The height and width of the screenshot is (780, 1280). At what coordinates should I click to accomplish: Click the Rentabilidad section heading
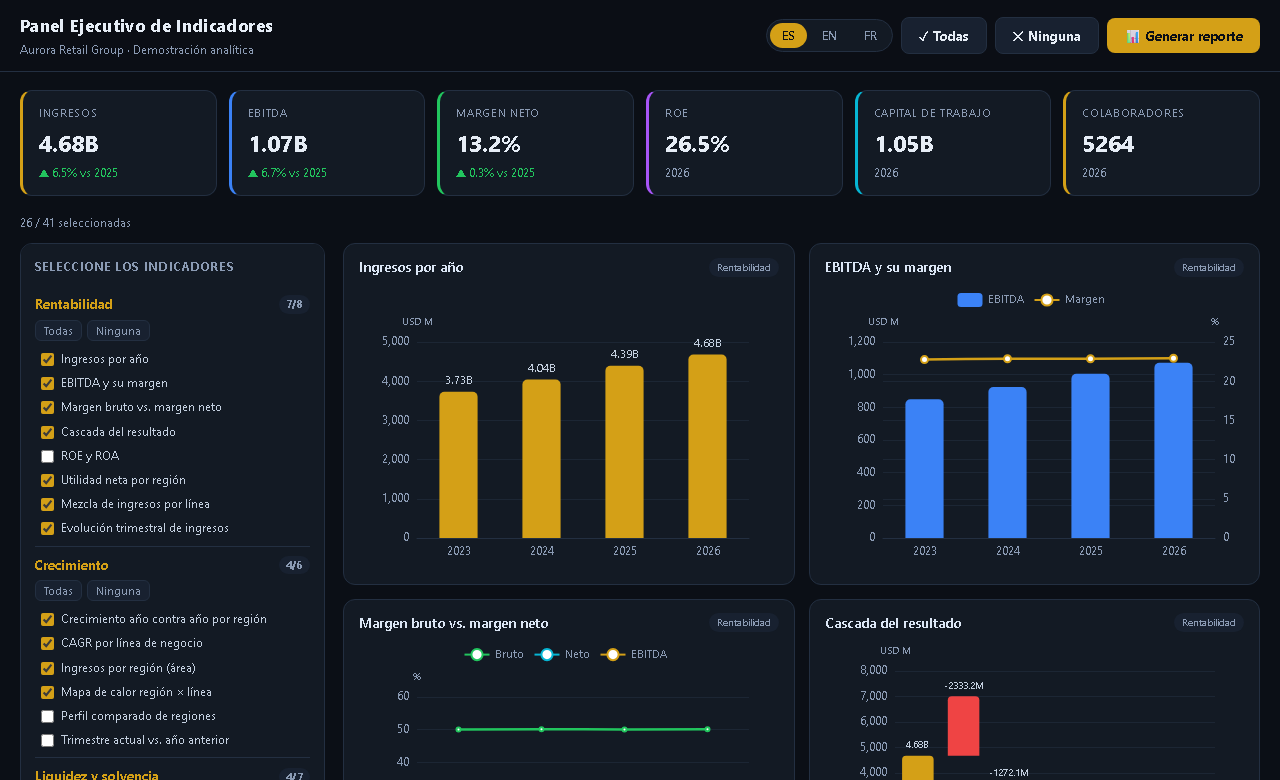tap(74, 304)
